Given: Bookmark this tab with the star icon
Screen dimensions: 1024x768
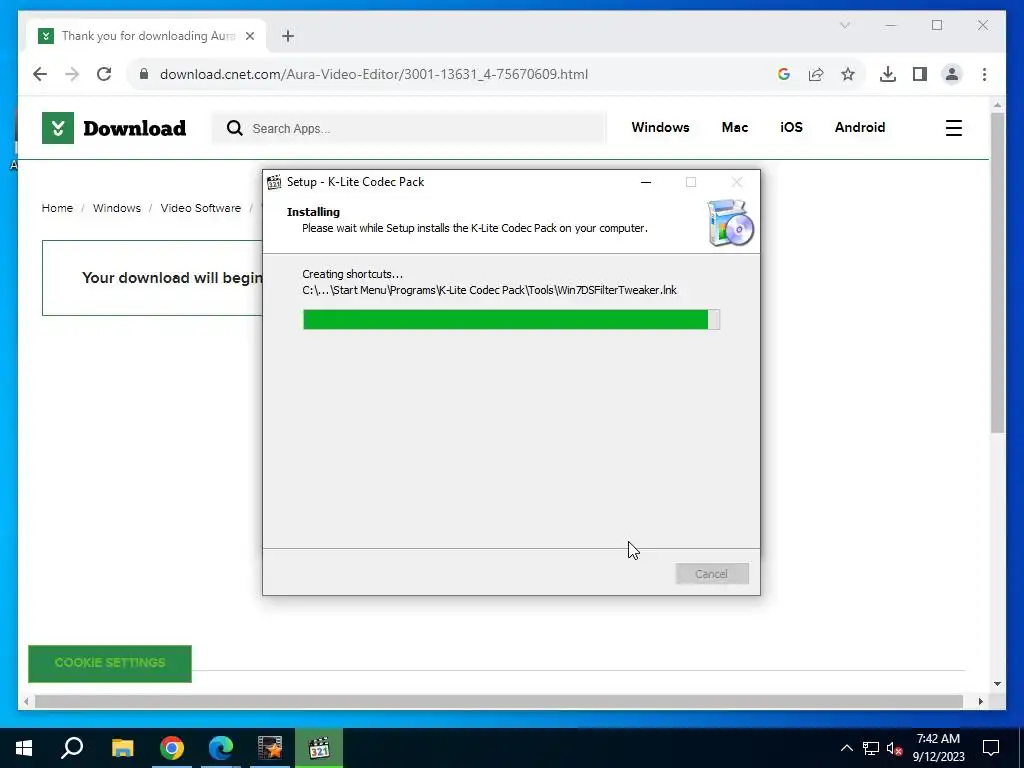Looking at the screenshot, I should click(848, 74).
